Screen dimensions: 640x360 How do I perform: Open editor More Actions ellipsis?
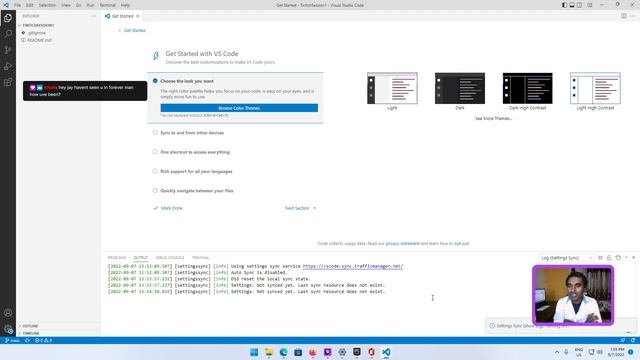point(632,16)
